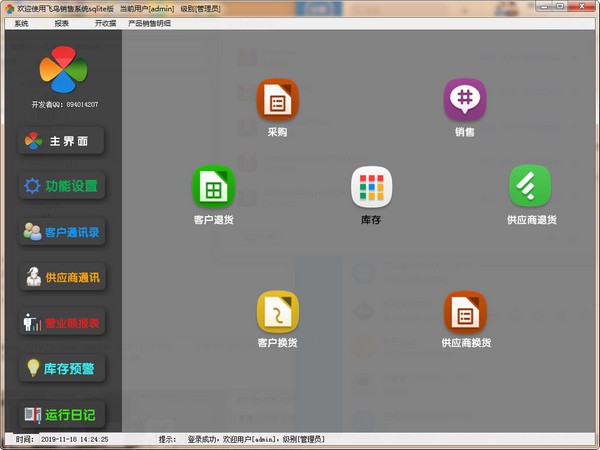
Task: Click the application icon in title bar
Action: pyautogui.click(x=10, y=8)
